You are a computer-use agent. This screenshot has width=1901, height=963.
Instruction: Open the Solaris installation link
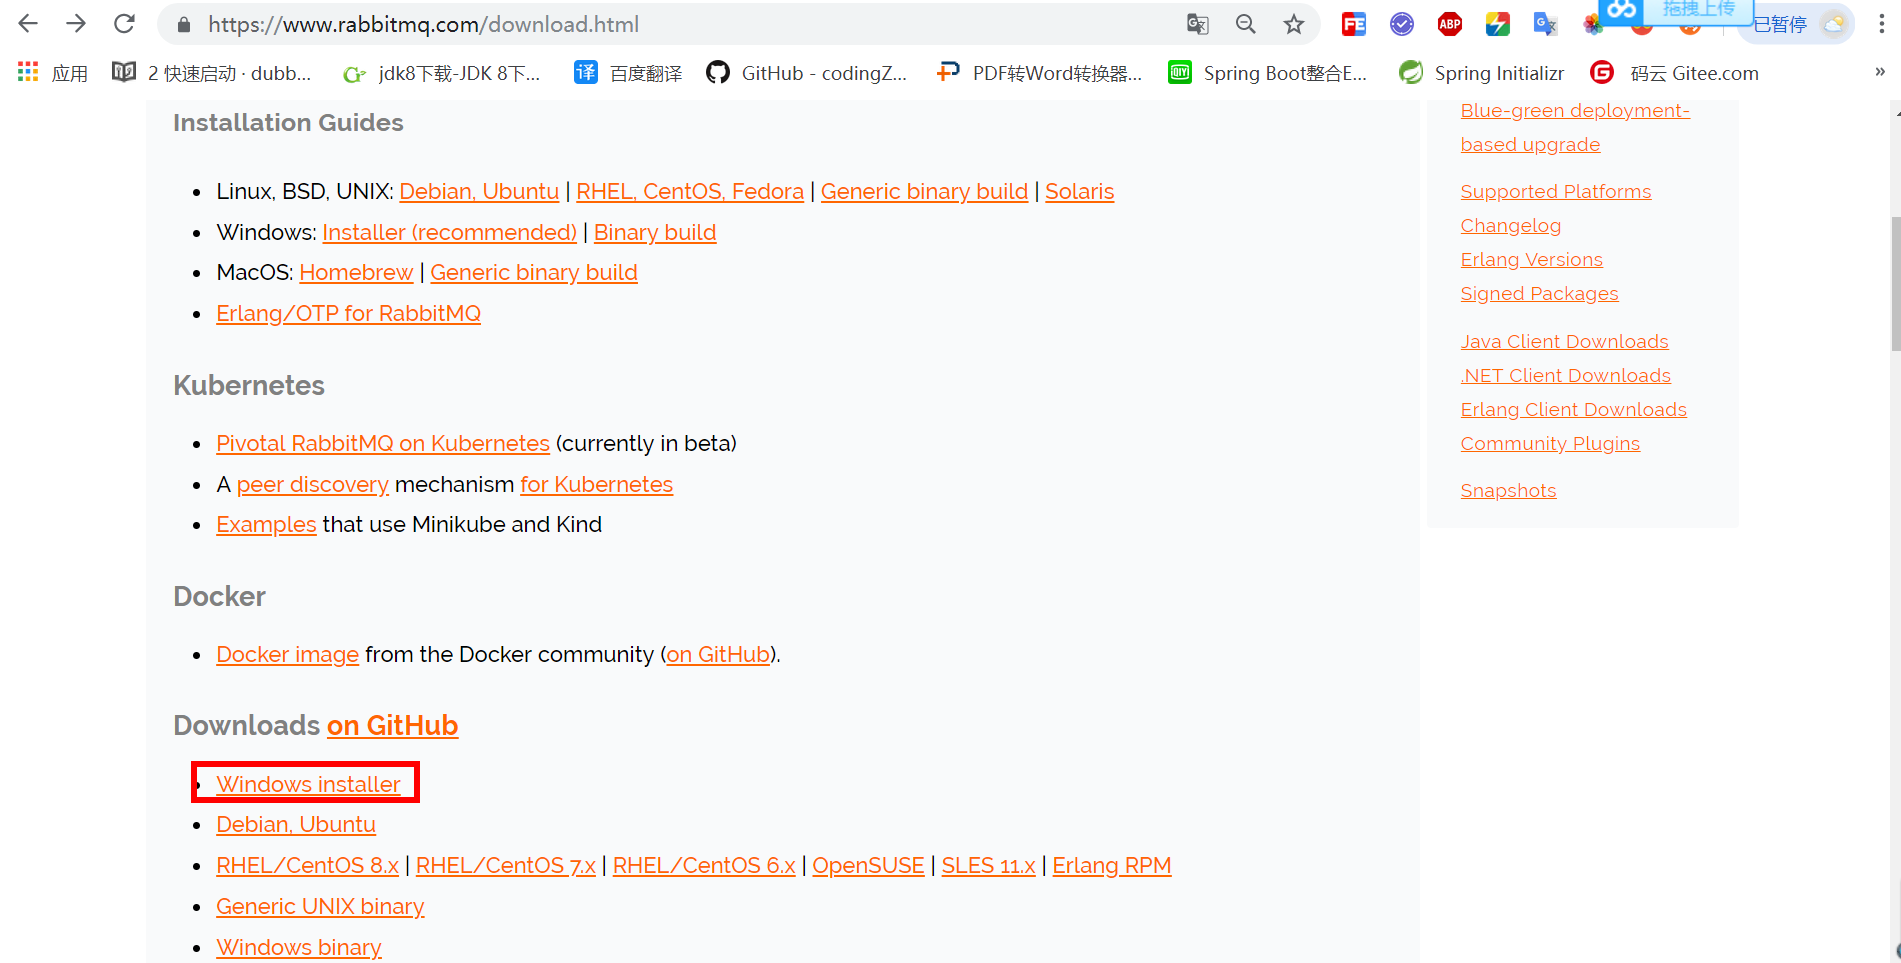point(1079,191)
